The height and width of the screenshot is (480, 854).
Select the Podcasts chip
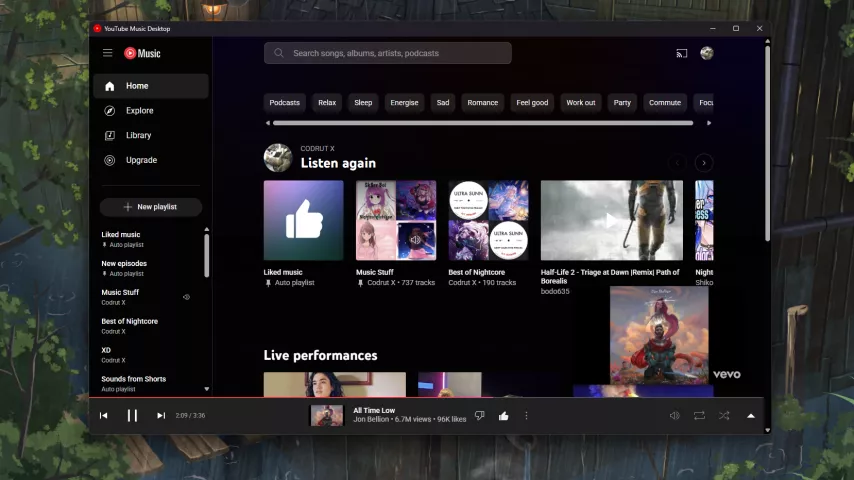click(284, 102)
